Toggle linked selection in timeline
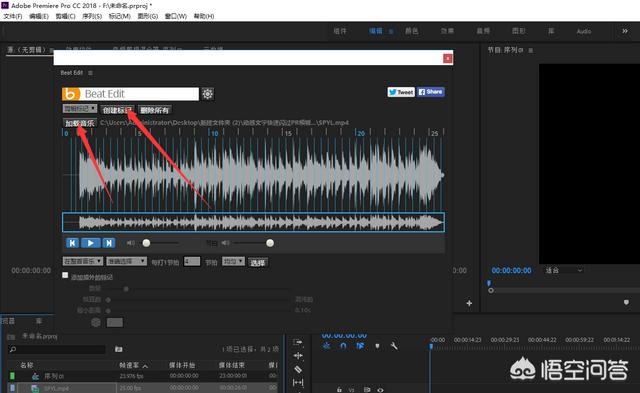This screenshot has width=640, height=393. point(360,346)
